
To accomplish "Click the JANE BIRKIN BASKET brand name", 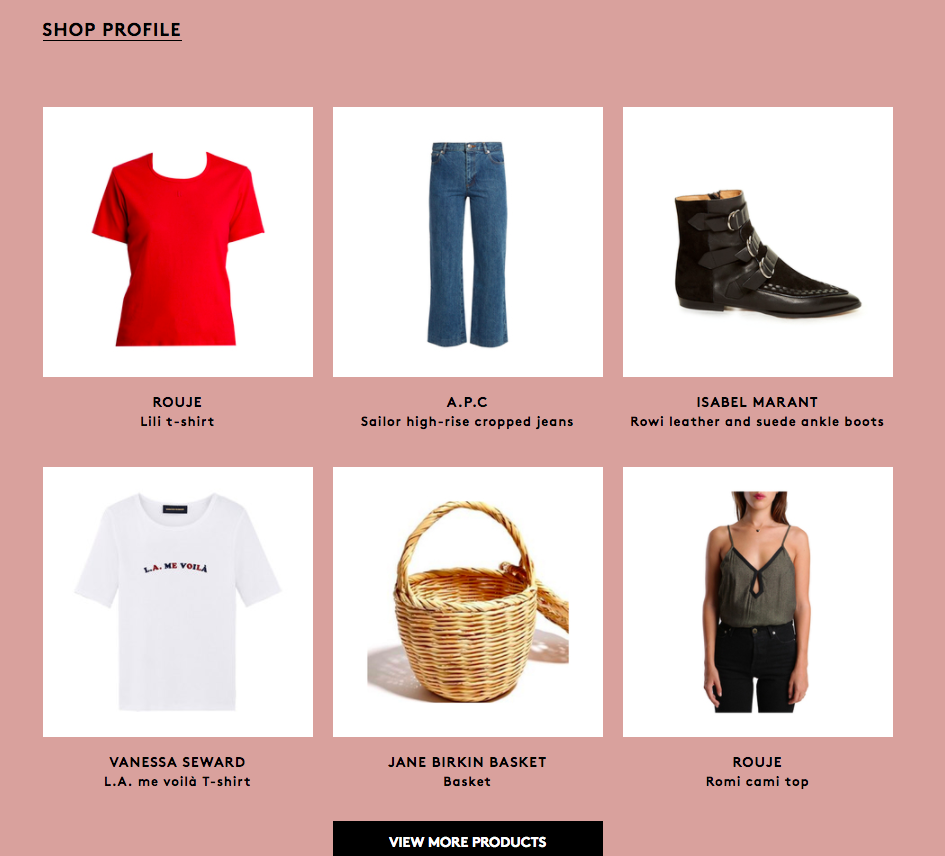I will (467, 762).
